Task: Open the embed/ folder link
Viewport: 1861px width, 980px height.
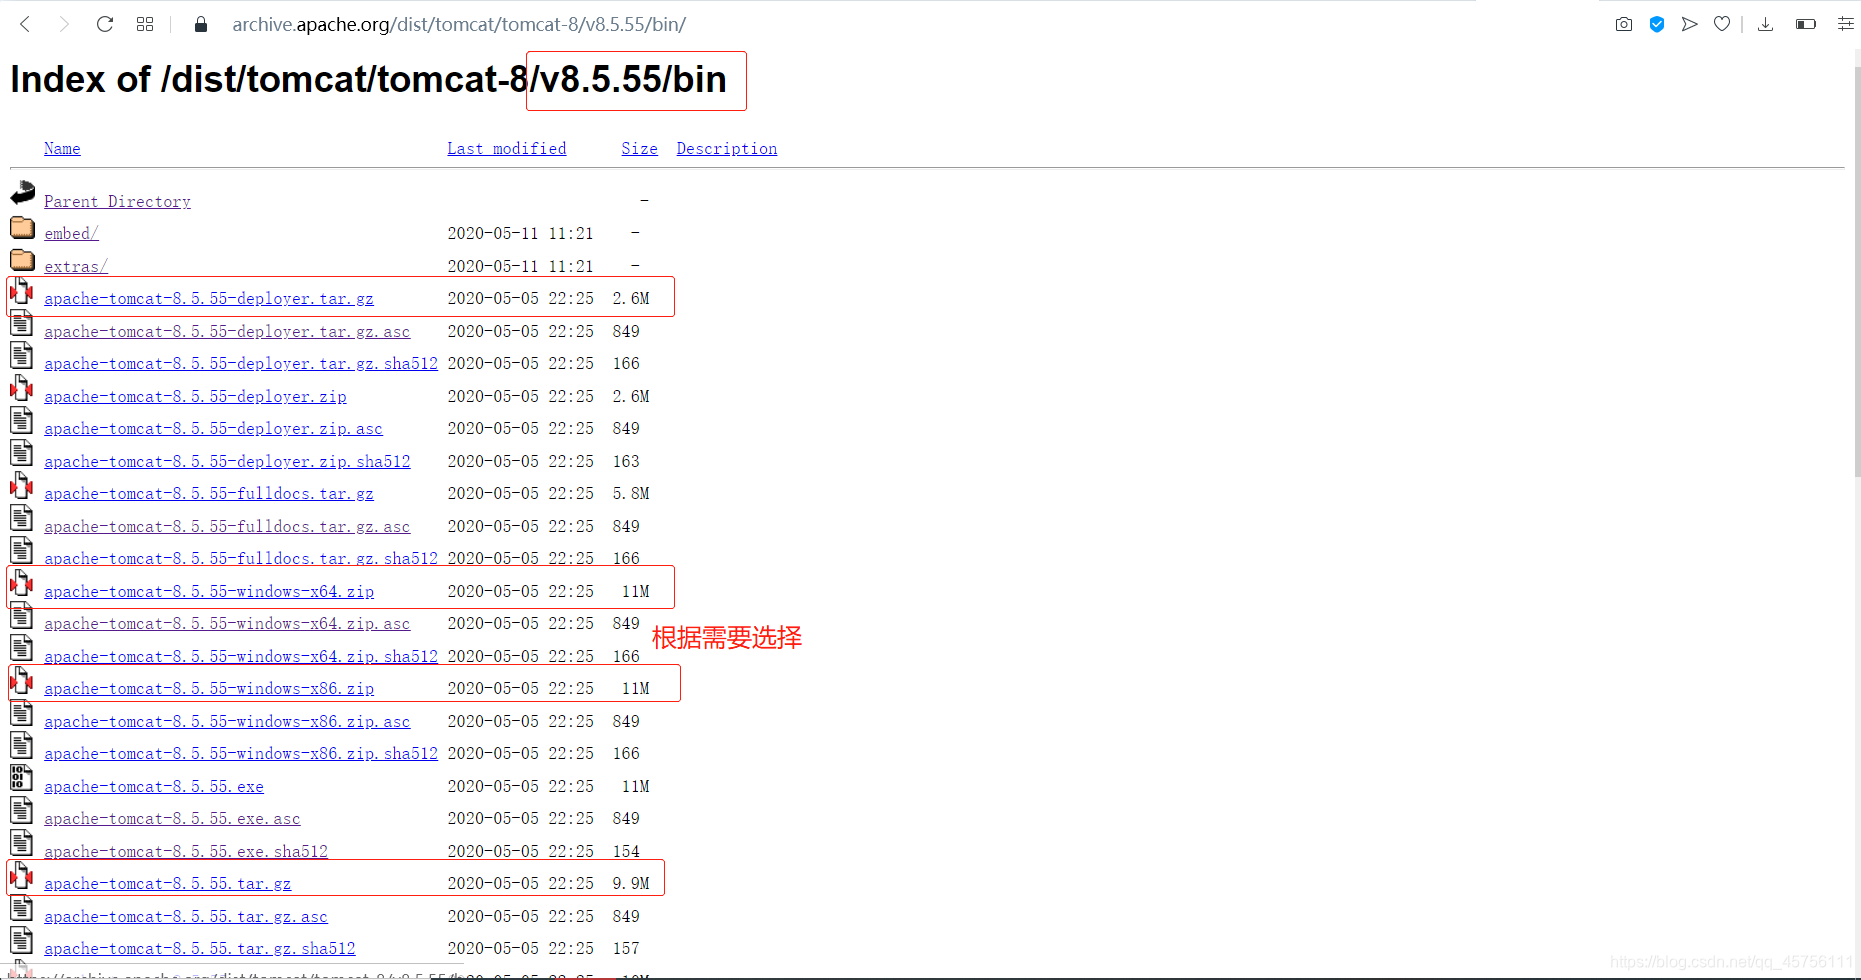Action: pos(72,234)
